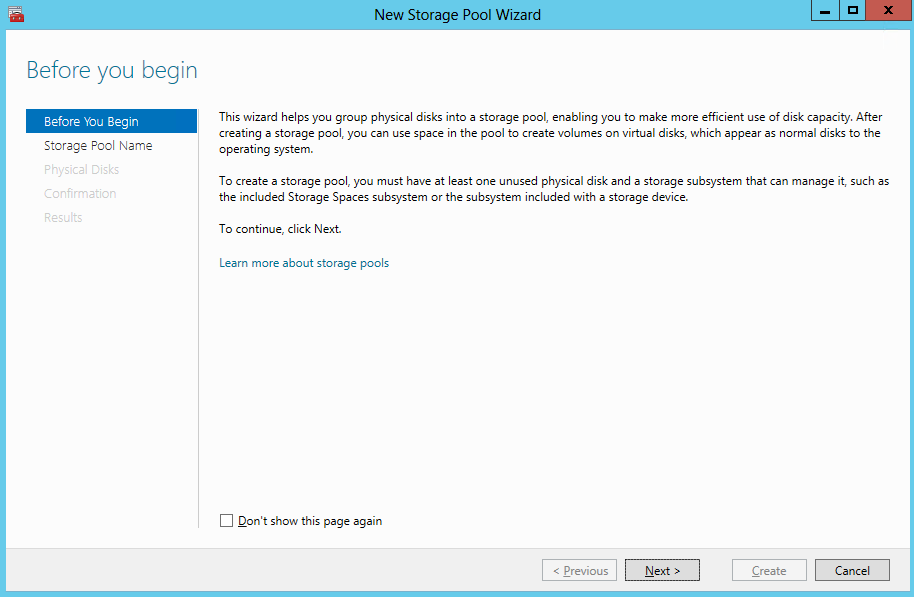Click the Next button
The width and height of the screenshot is (914, 597).
tap(662, 570)
